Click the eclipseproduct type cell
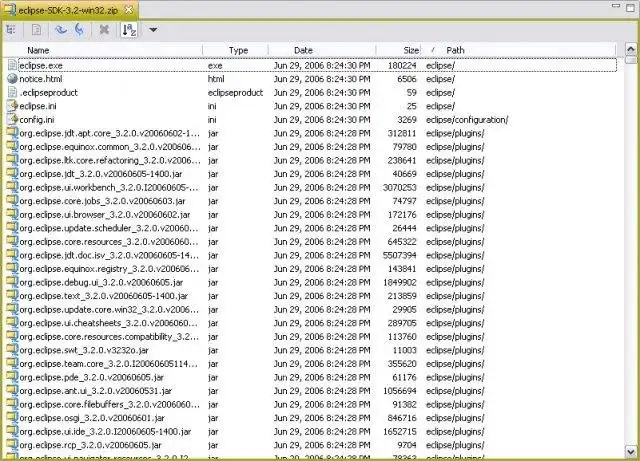Screen dimensions: 640x461 pos(236,93)
